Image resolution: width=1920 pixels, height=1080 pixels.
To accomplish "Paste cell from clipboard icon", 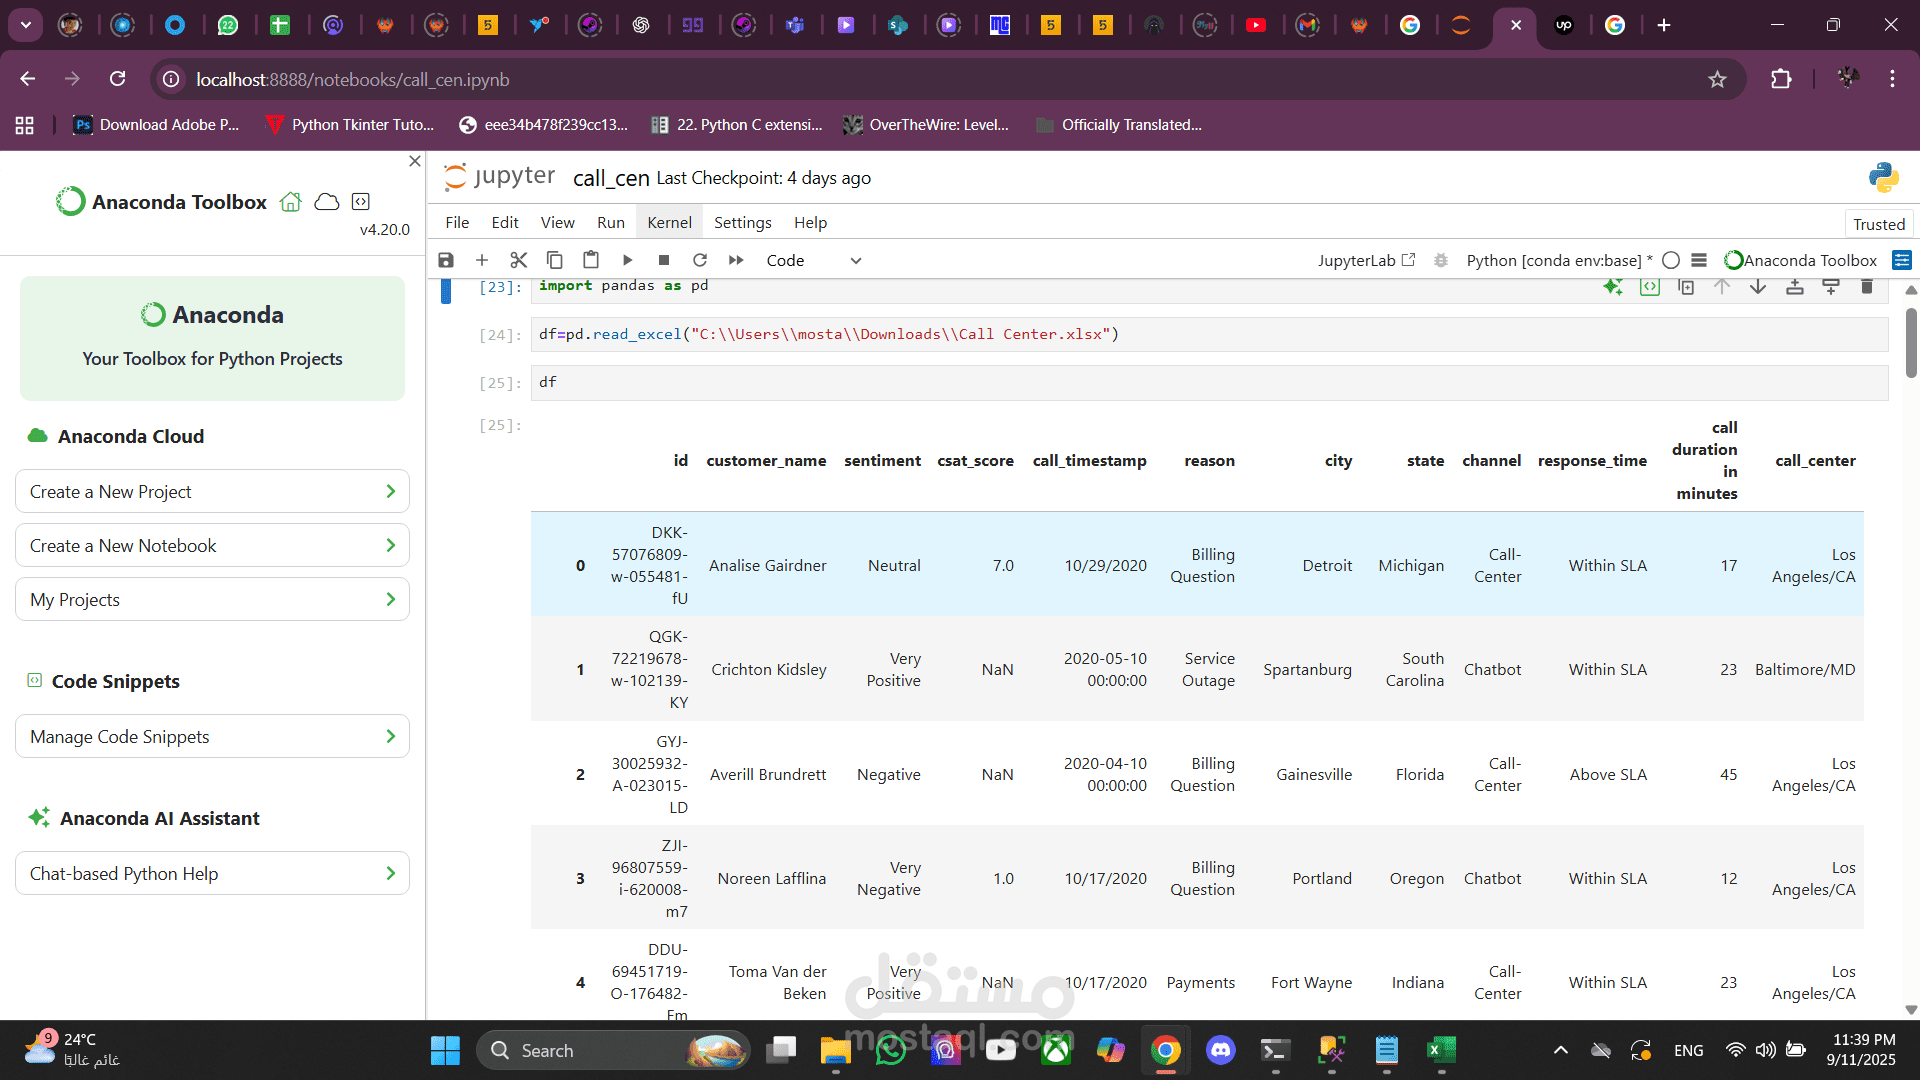I will pyautogui.click(x=591, y=260).
